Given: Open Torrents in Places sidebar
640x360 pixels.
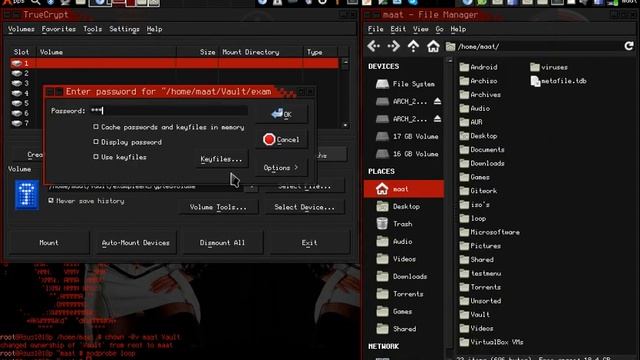Looking at the screenshot, I should pyautogui.click(x=400, y=294).
